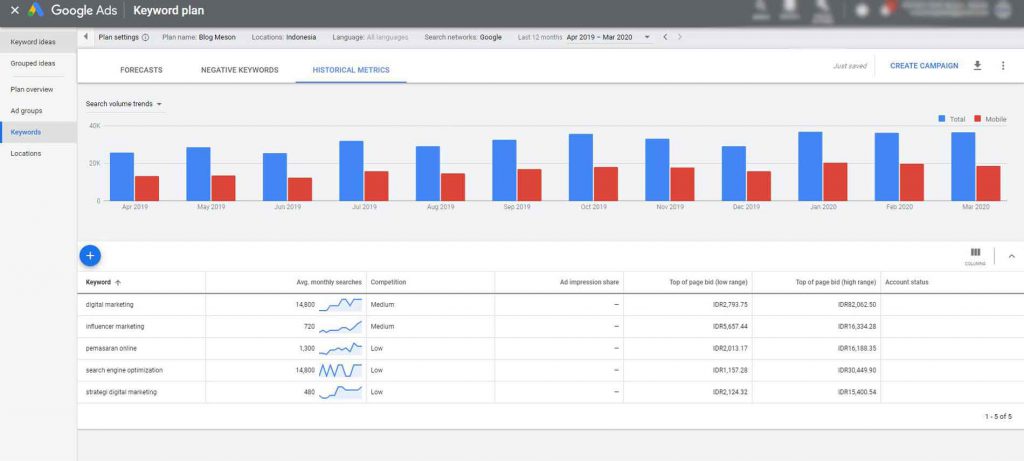
Task: Click the trend sparkline for search engine optimization
Action: (x=340, y=370)
